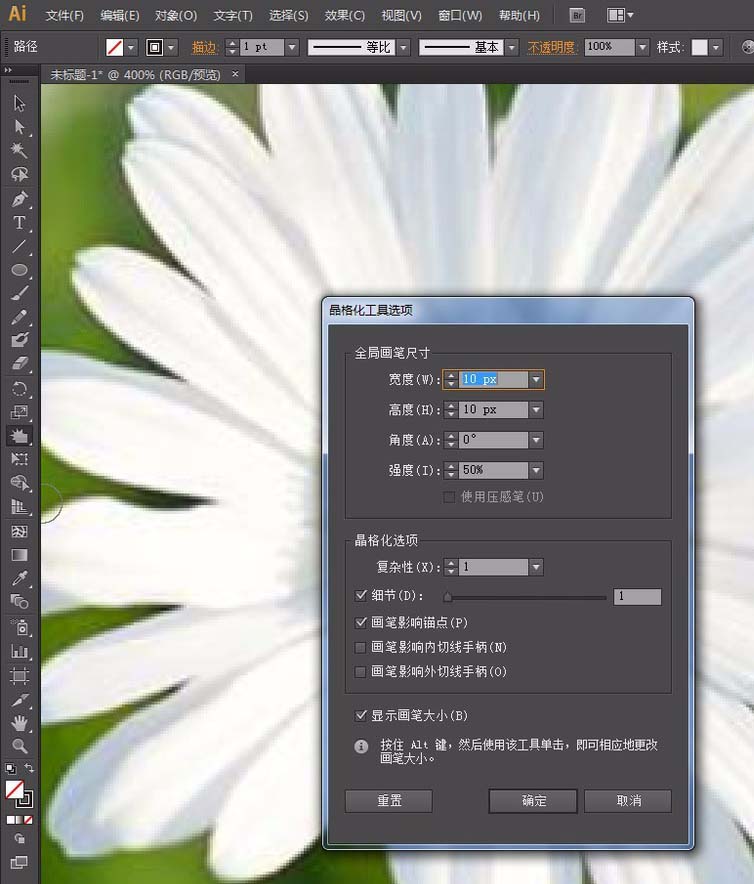Click the fill color swatch in control bar
The width and height of the screenshot is (754, 884).
(114, 47)
